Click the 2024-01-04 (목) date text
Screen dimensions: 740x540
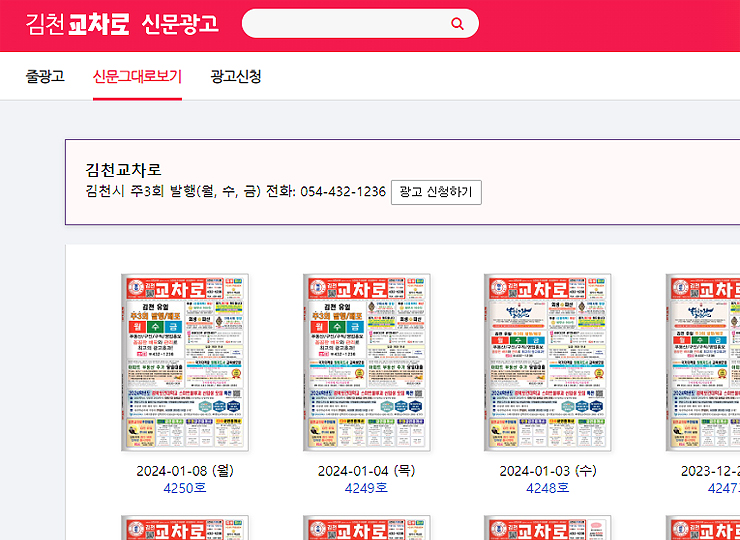366,471
